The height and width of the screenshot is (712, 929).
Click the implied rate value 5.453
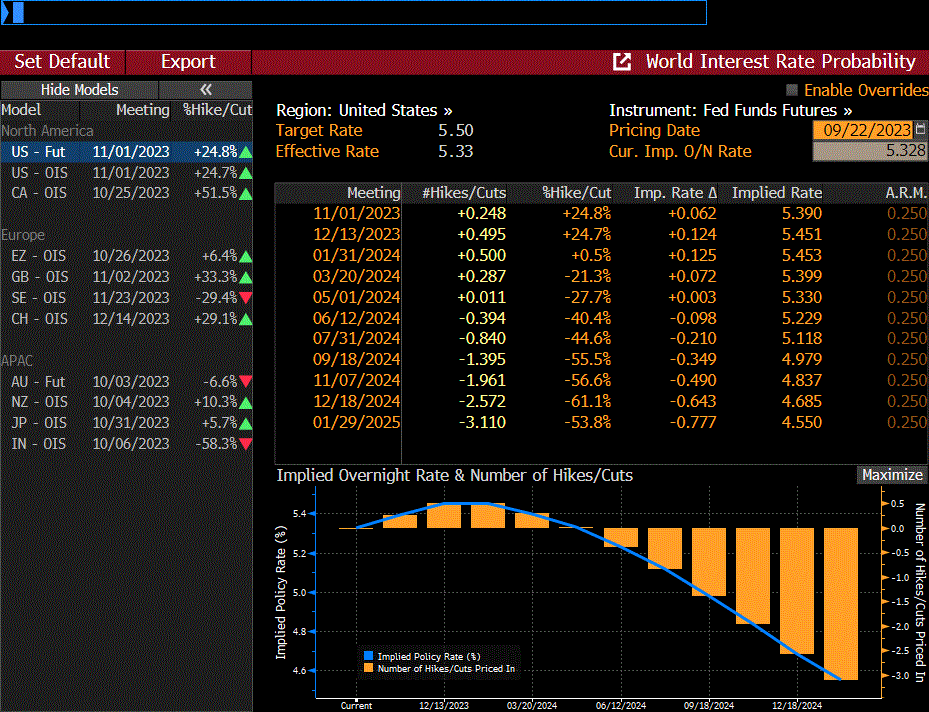[802, 255]
